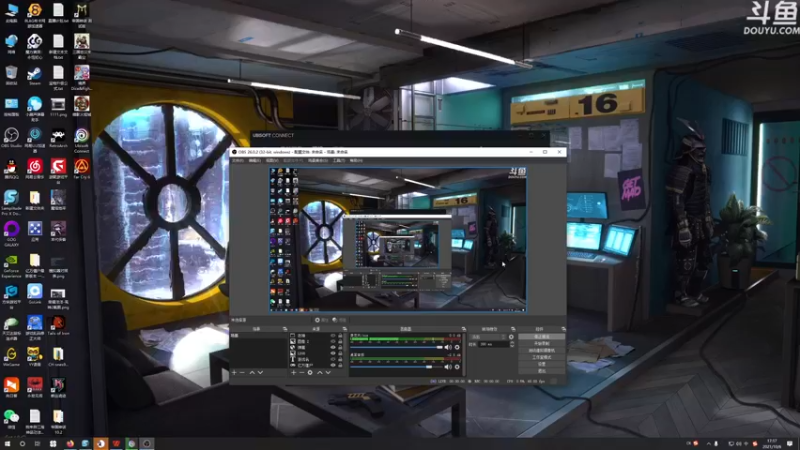Lock the 图像 2 source
The width and height of the screenshot is (800, 450).
340,341
